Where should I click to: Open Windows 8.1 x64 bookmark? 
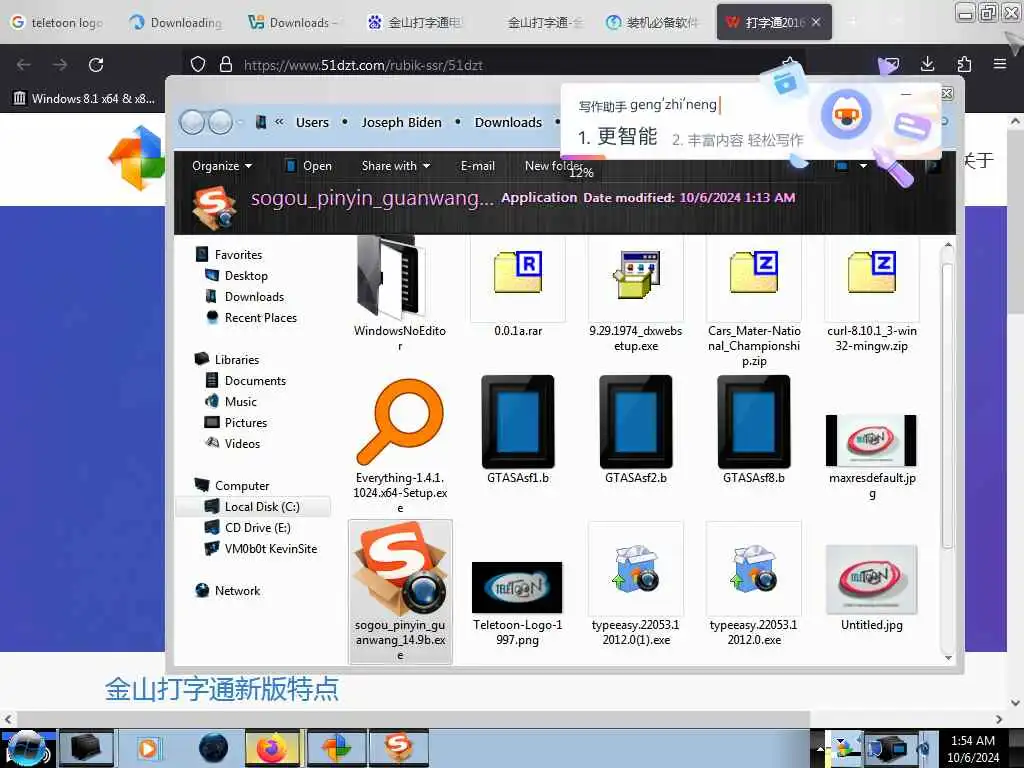[84, 99]
